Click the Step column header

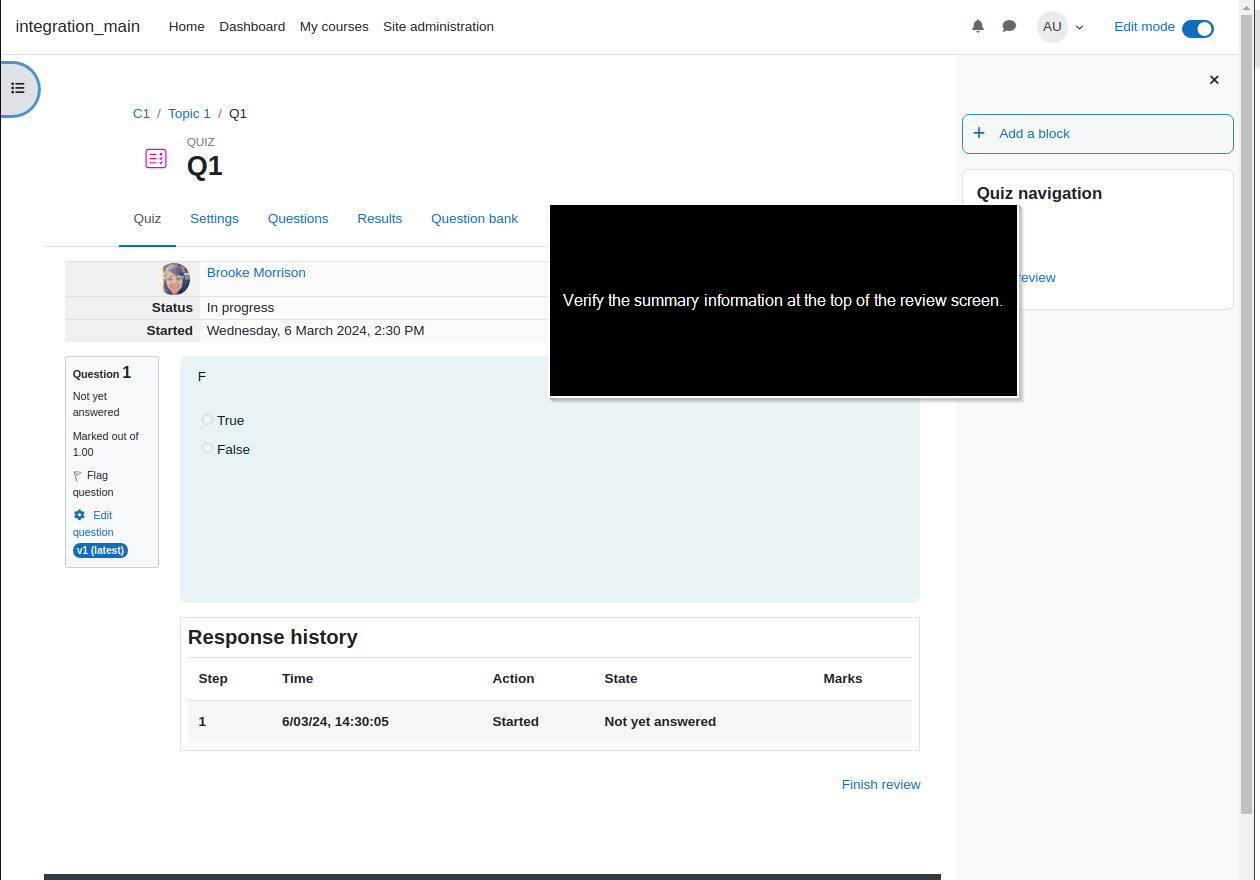pyautogui.click(x=213, y=679)
